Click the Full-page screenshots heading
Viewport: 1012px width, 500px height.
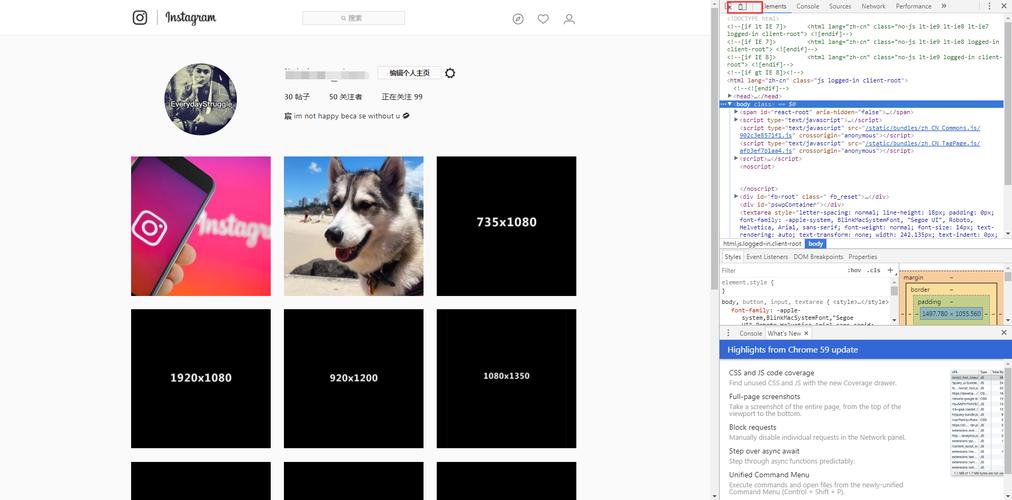(x=764, y=397)
